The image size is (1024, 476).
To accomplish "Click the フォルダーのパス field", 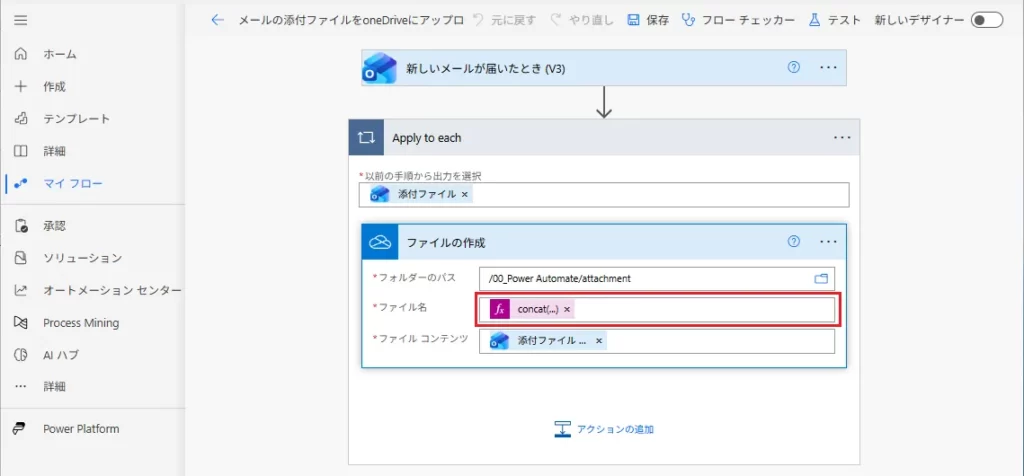I will [x=656, y=278].
